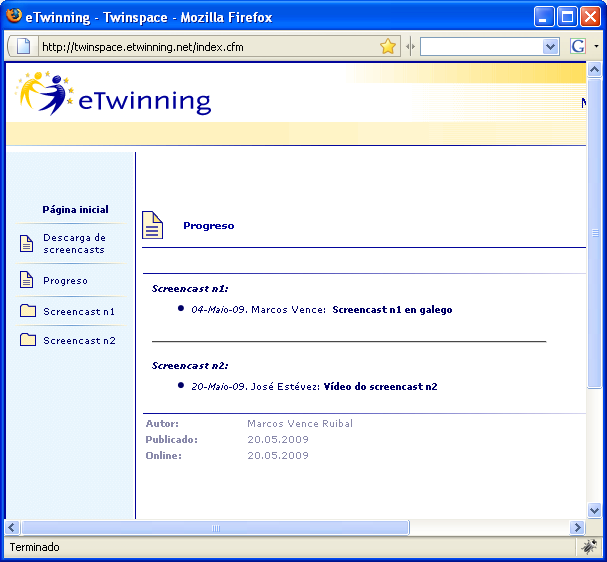Click the date 04-Maio-09
Viewport: 607px width, 562px height.
click(218, 310)
